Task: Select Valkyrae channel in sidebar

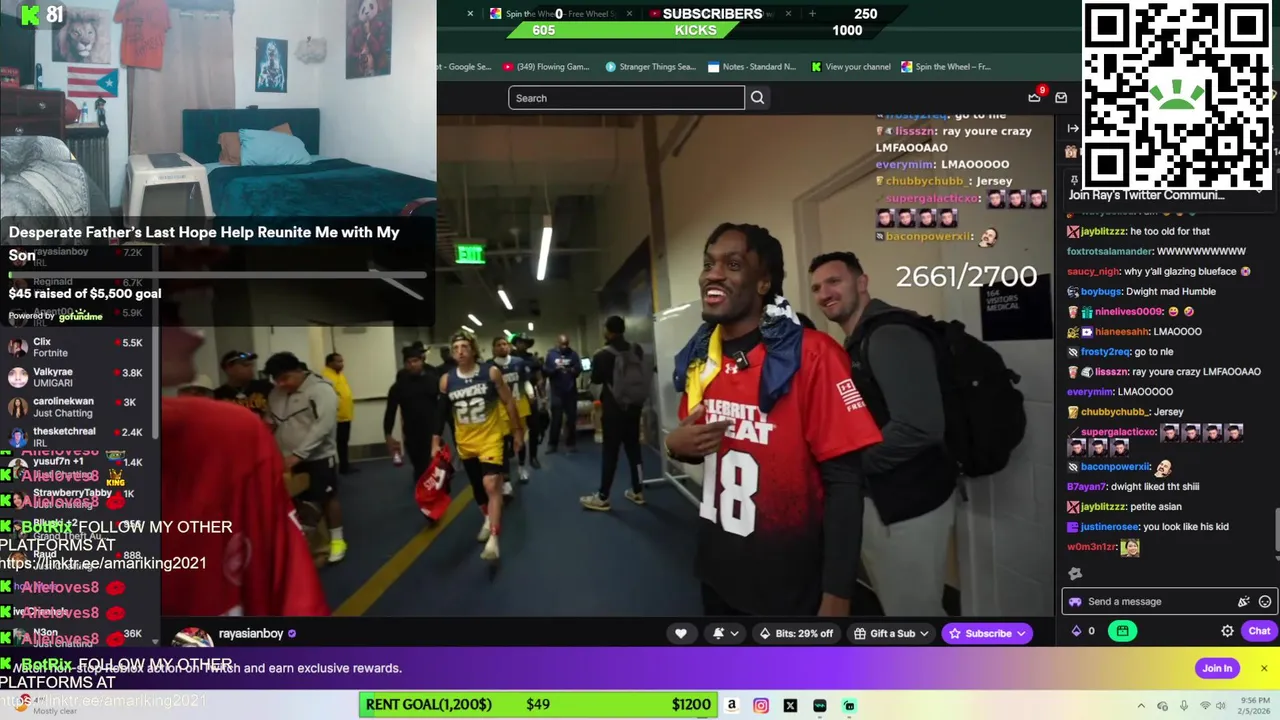Action: point(77,377)
